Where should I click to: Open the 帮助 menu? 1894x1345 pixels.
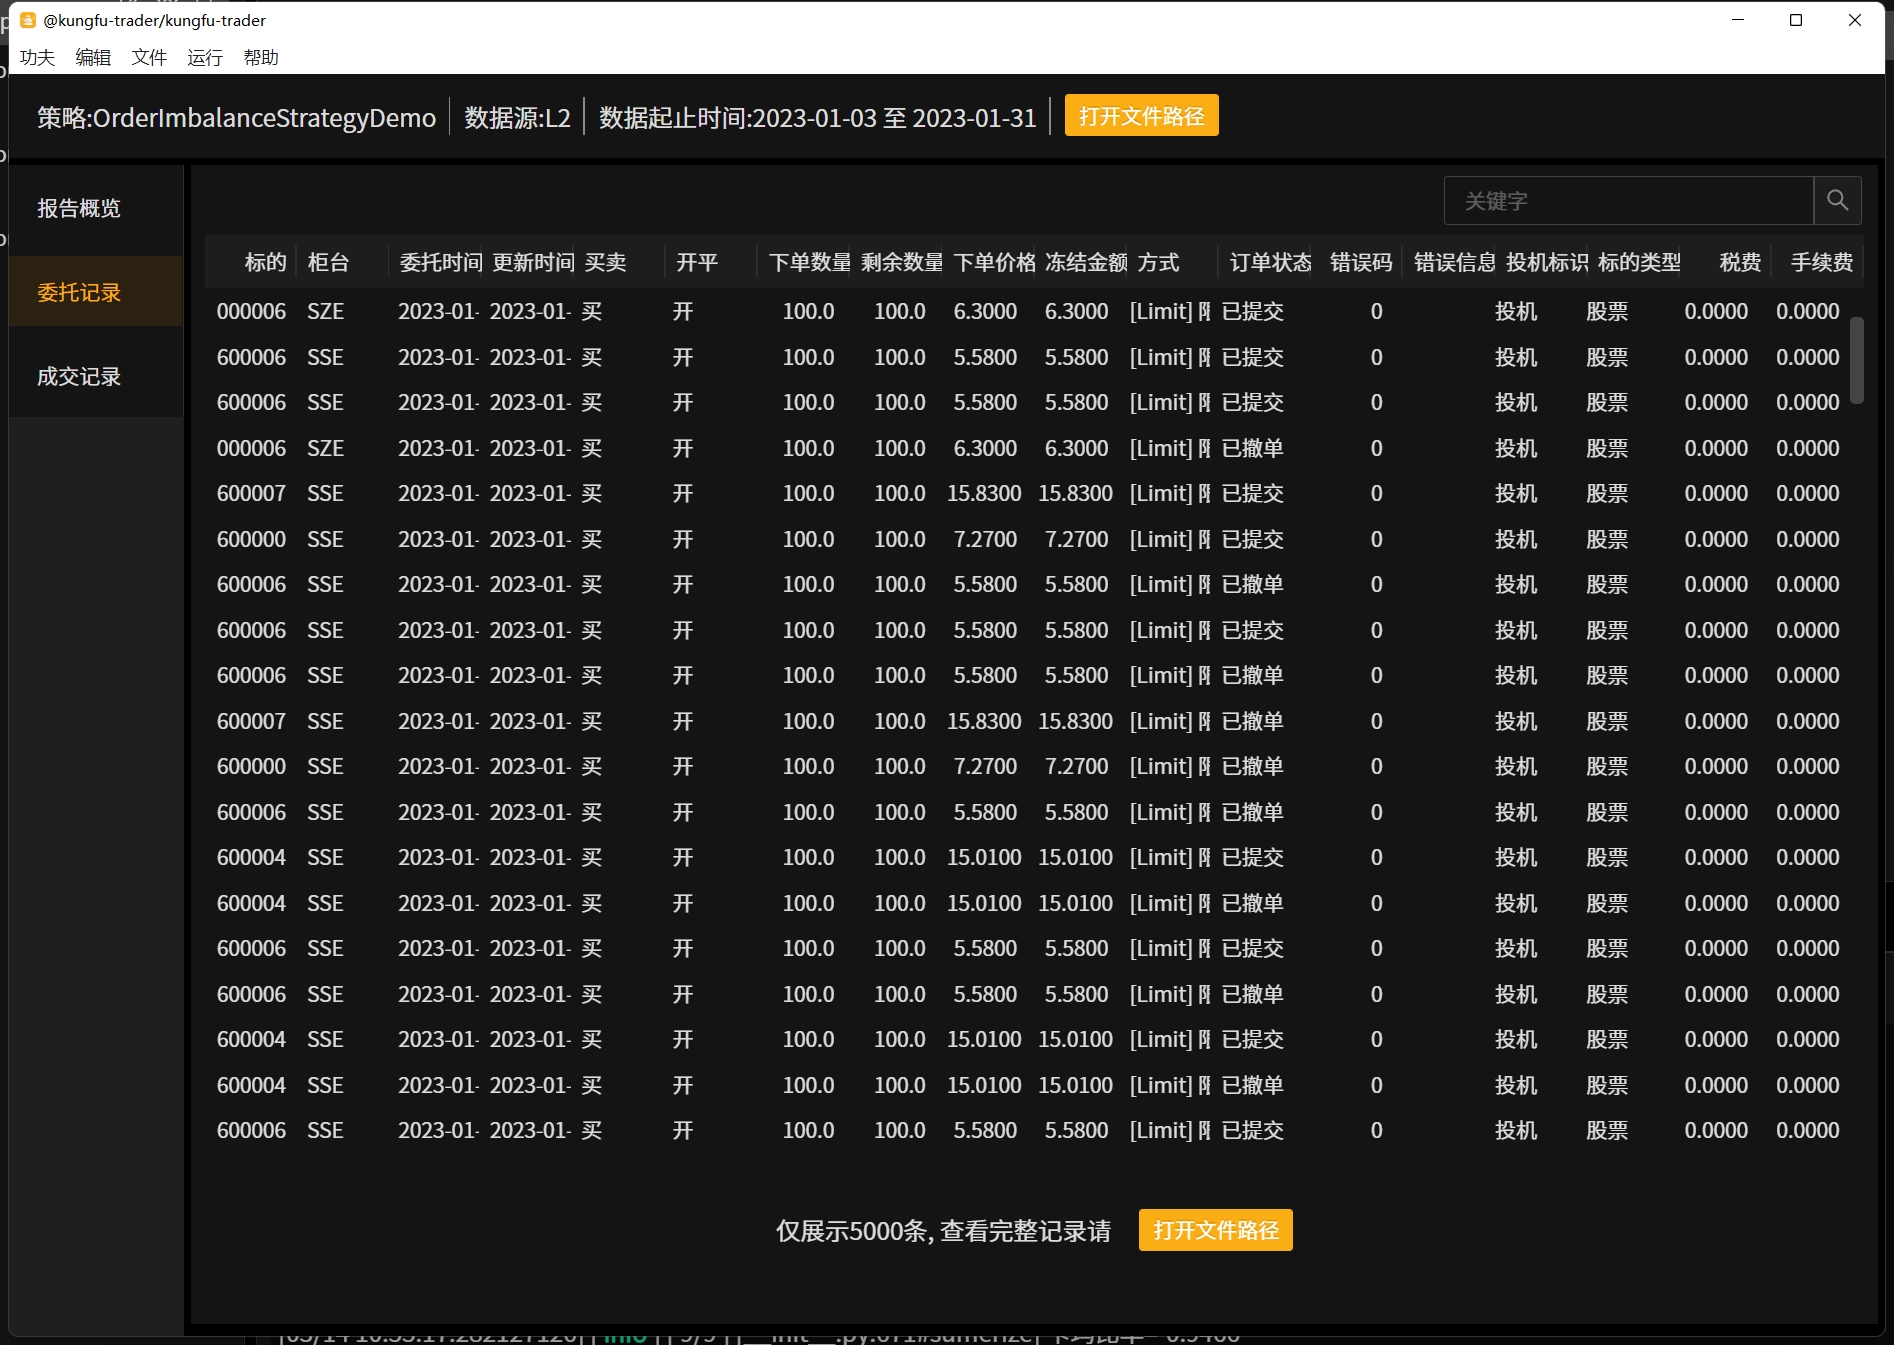tap(261, 58)
